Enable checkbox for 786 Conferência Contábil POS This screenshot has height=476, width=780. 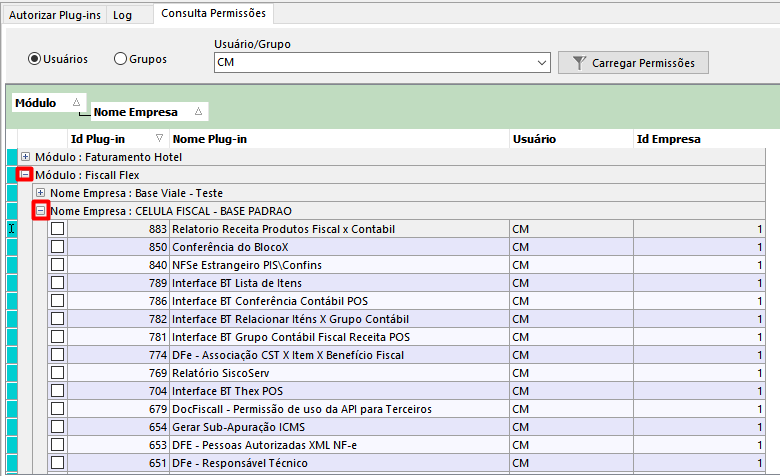coord(58,300)
